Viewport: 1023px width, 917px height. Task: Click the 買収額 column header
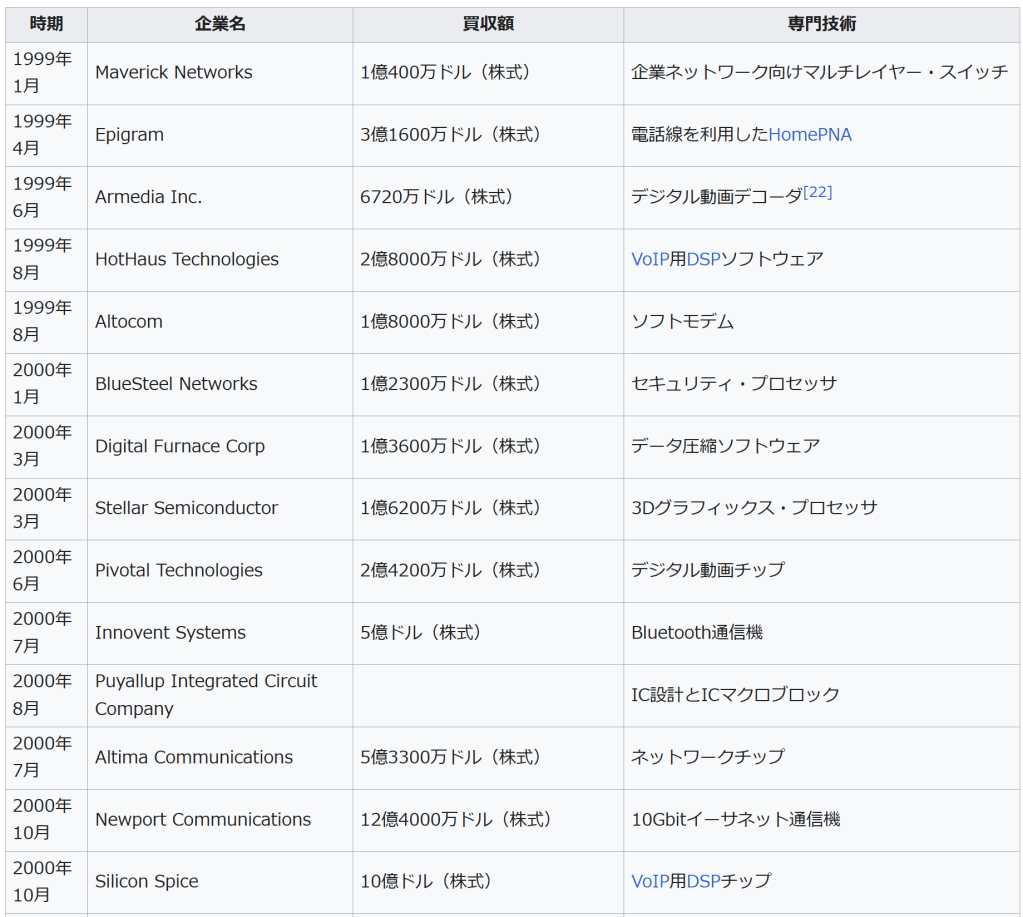coord(487,24)
